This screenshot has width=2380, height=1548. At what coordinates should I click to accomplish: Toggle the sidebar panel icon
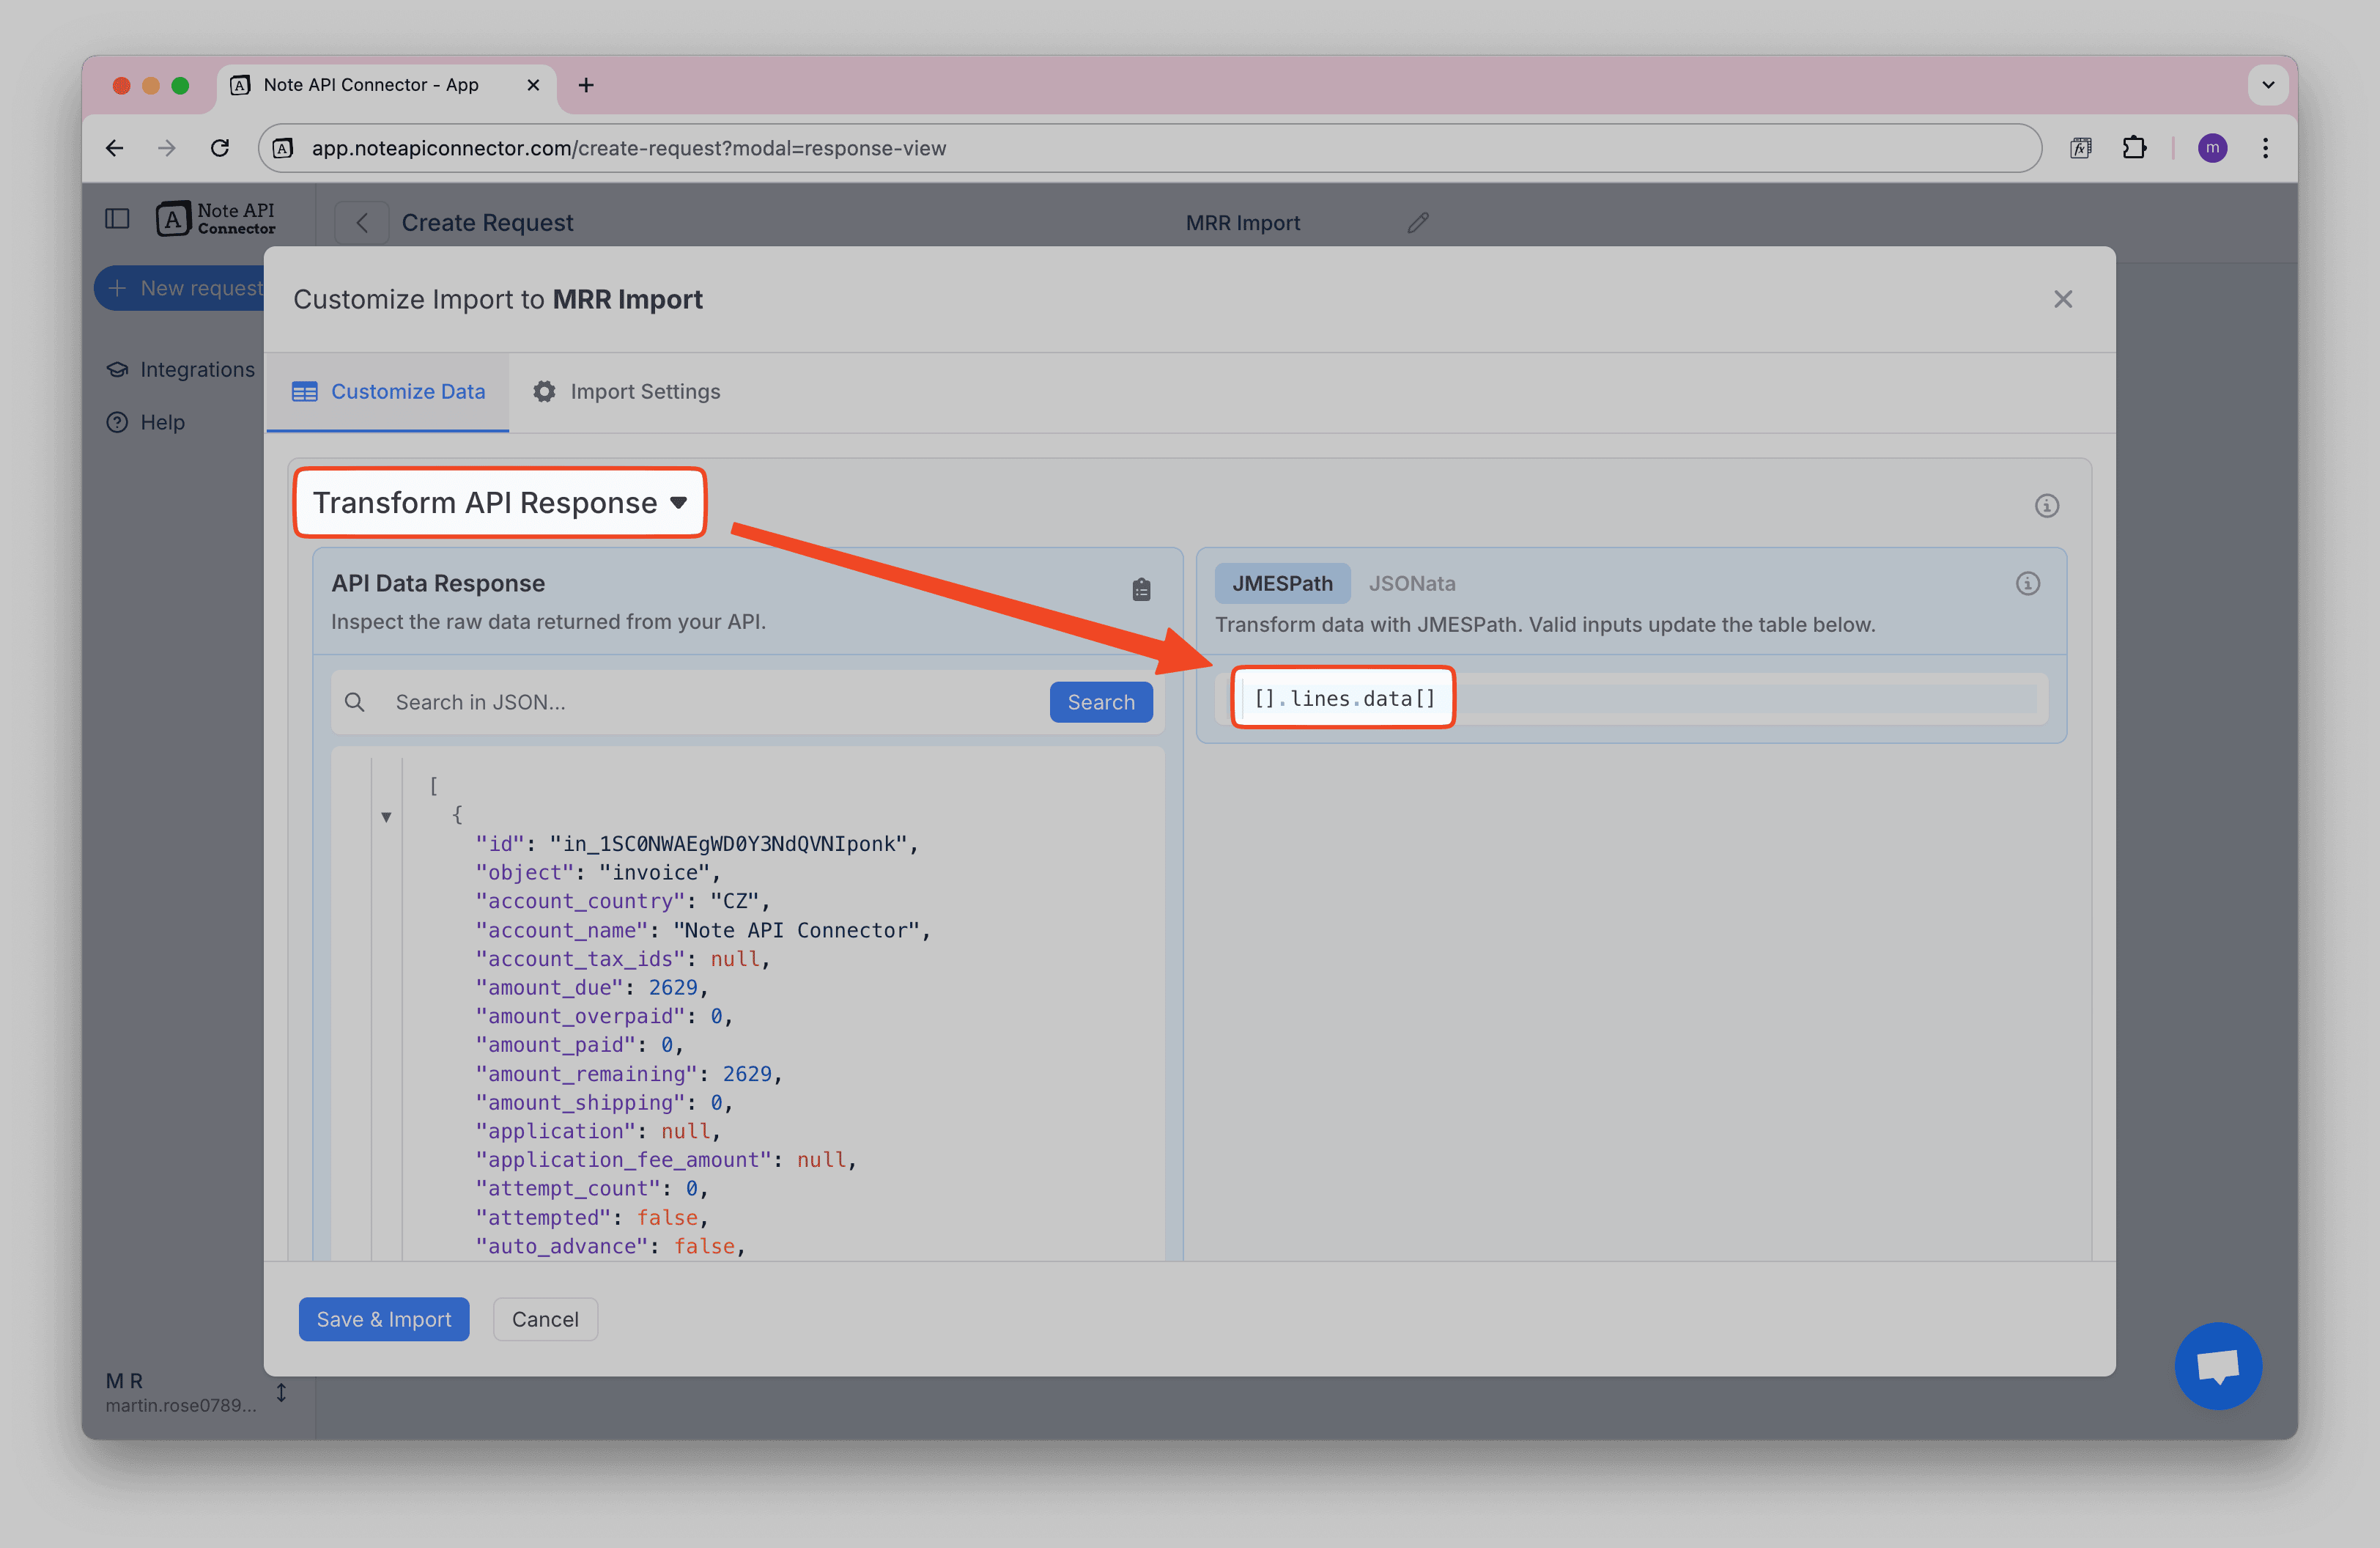point(117,218)
